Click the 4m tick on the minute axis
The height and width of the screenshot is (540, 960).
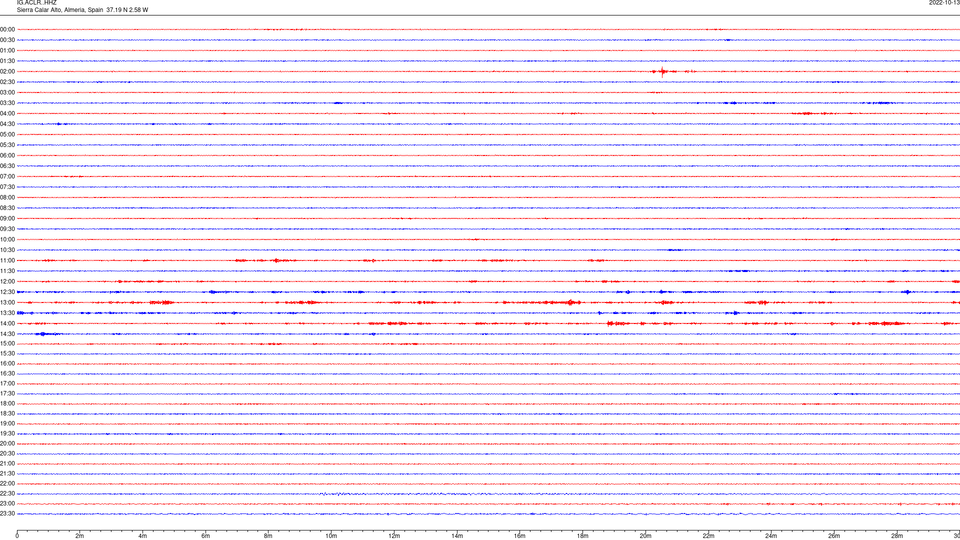[143, 536]
